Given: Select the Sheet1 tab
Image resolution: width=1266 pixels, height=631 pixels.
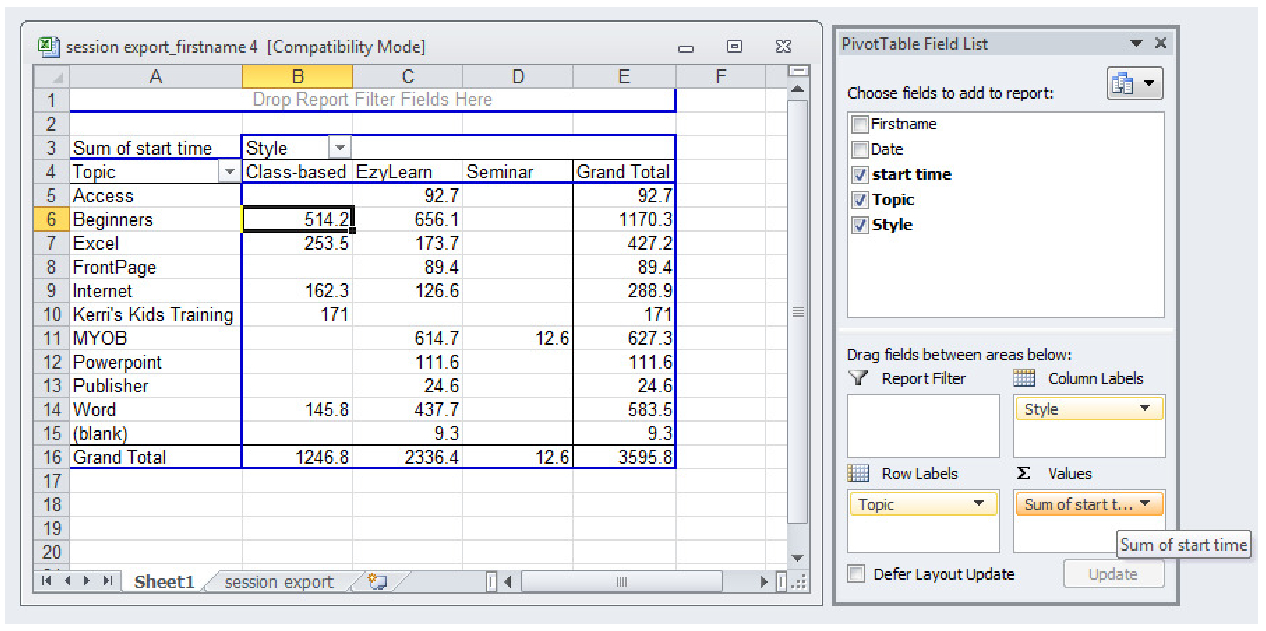Looking at the screenshot, I should coord(163,580).
